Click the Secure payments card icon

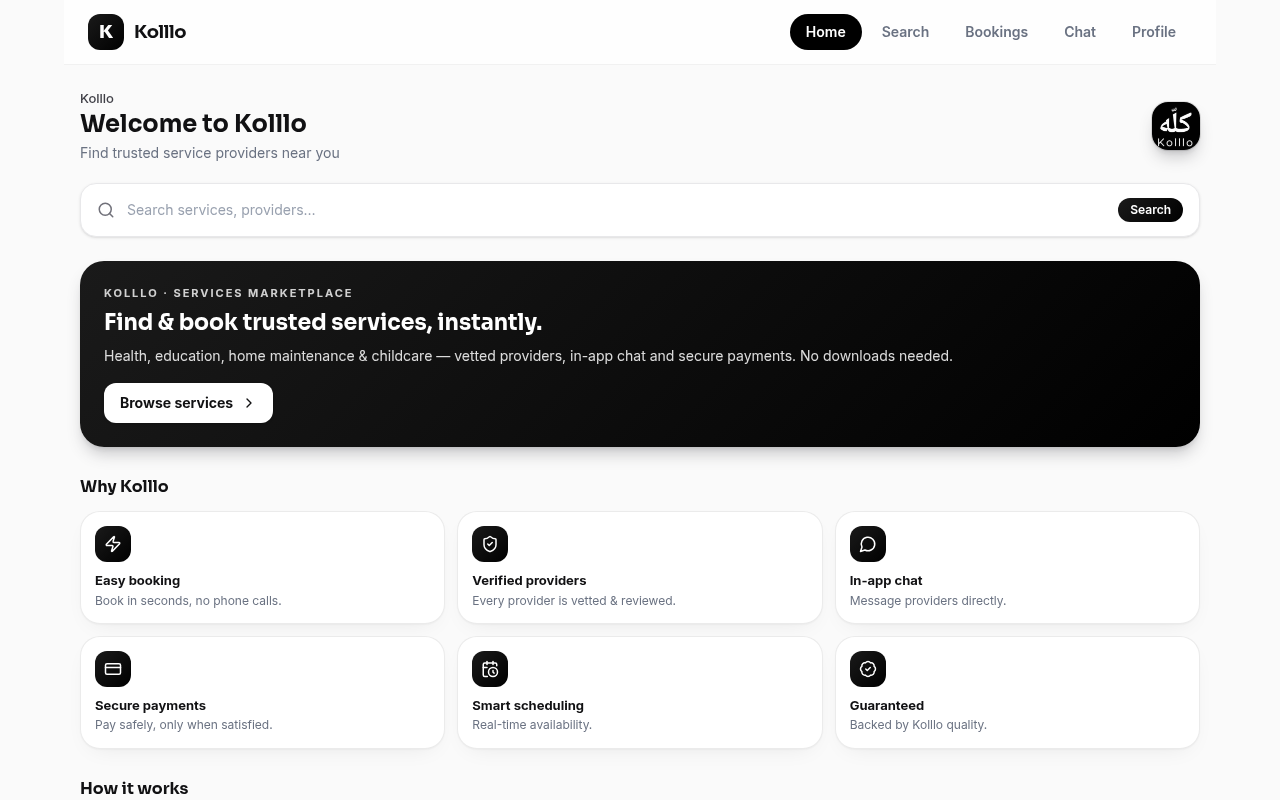coord(113,669)
